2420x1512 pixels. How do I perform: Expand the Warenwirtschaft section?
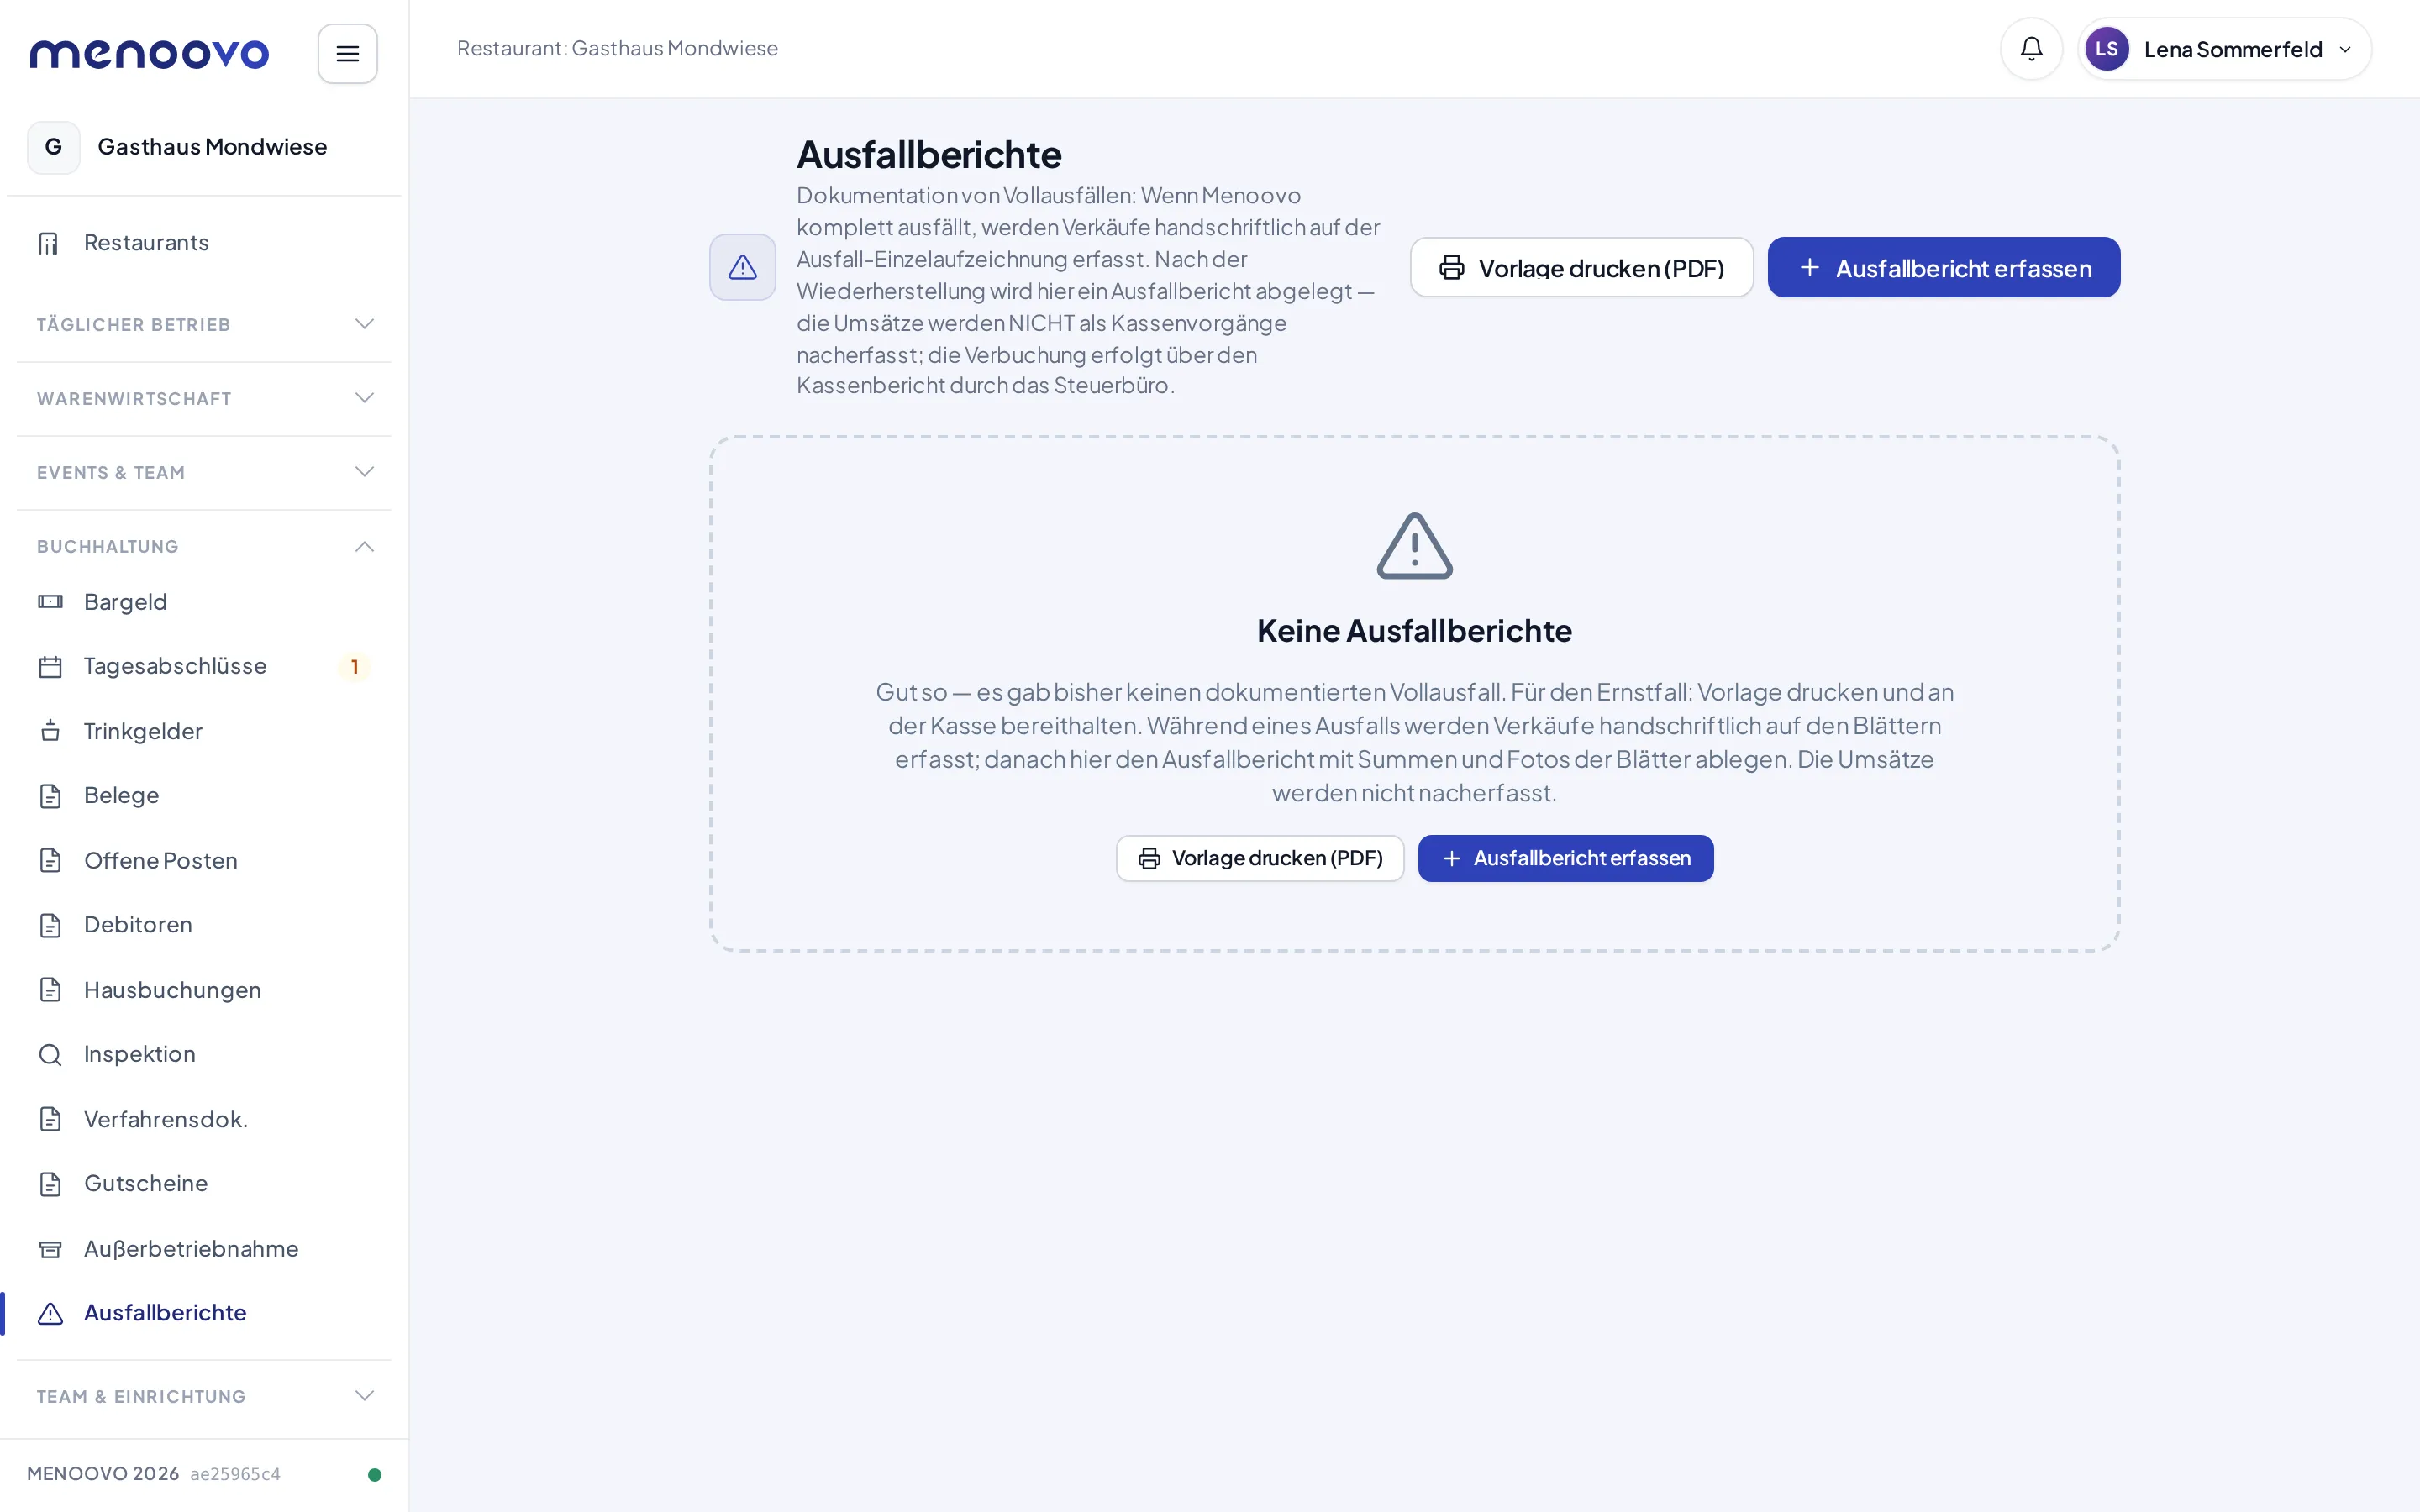(x=204, y=398)
